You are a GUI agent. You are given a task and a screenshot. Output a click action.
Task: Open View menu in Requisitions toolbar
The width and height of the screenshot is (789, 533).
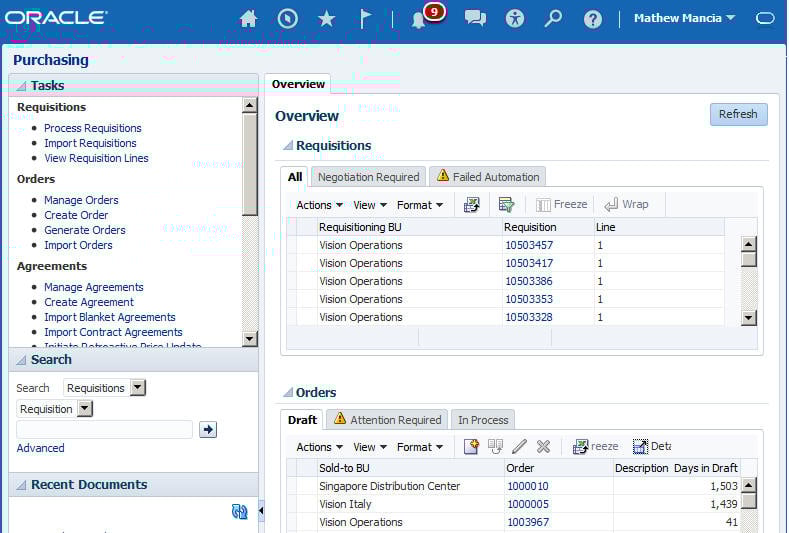370,205
